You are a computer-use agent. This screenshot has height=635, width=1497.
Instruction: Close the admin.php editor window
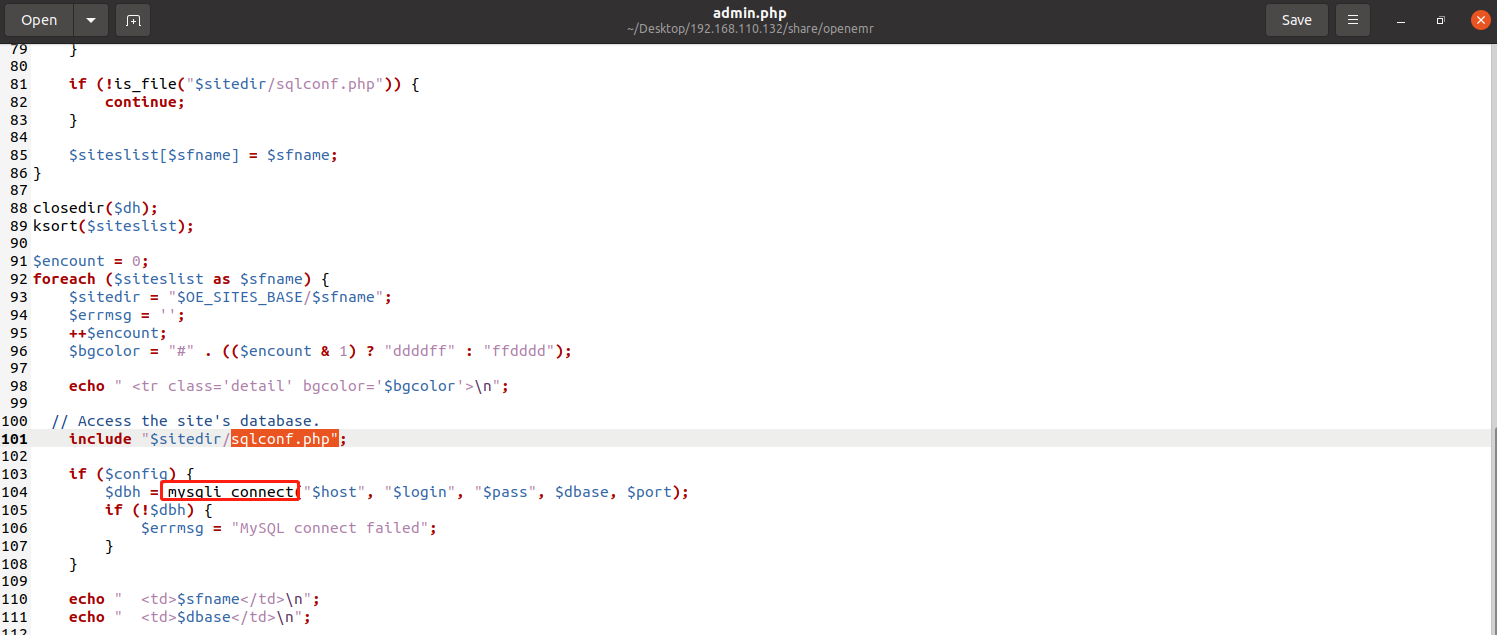pos(1480,20)
